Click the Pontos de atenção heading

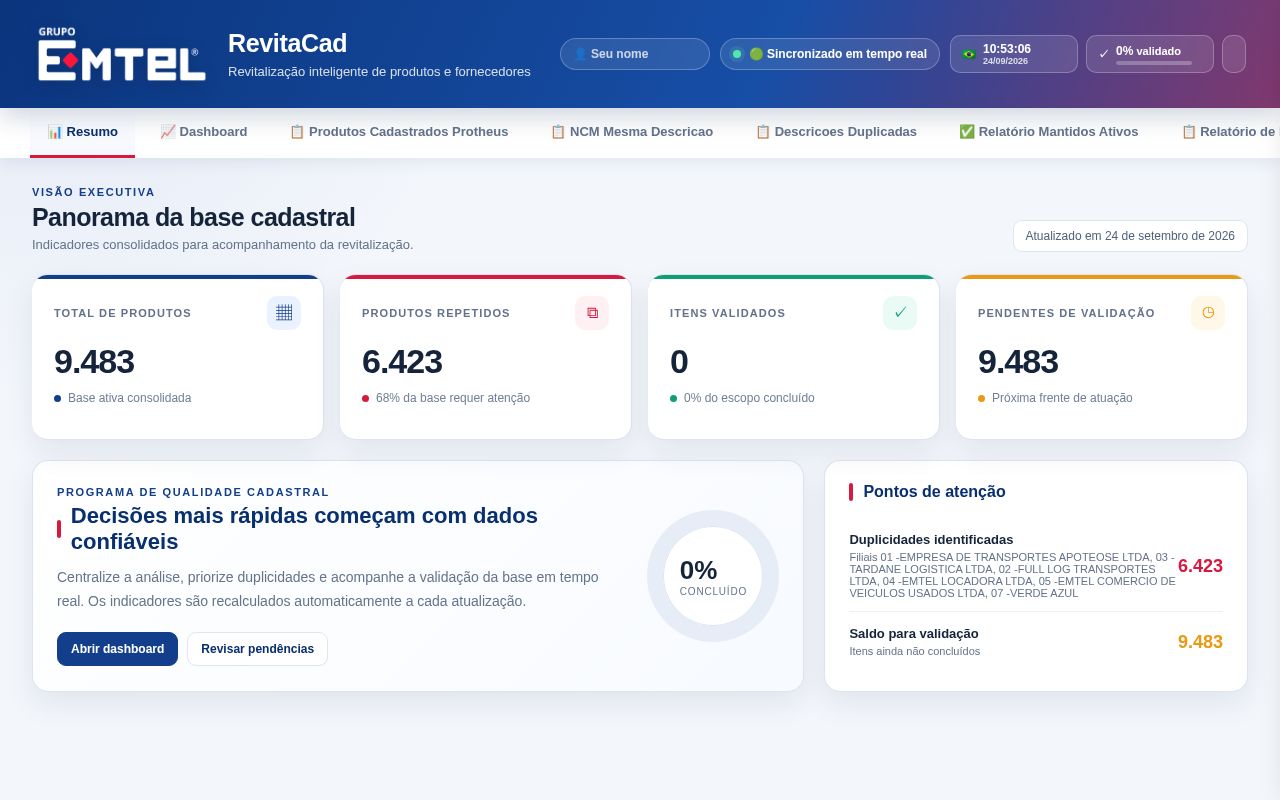tap(934, 491)
